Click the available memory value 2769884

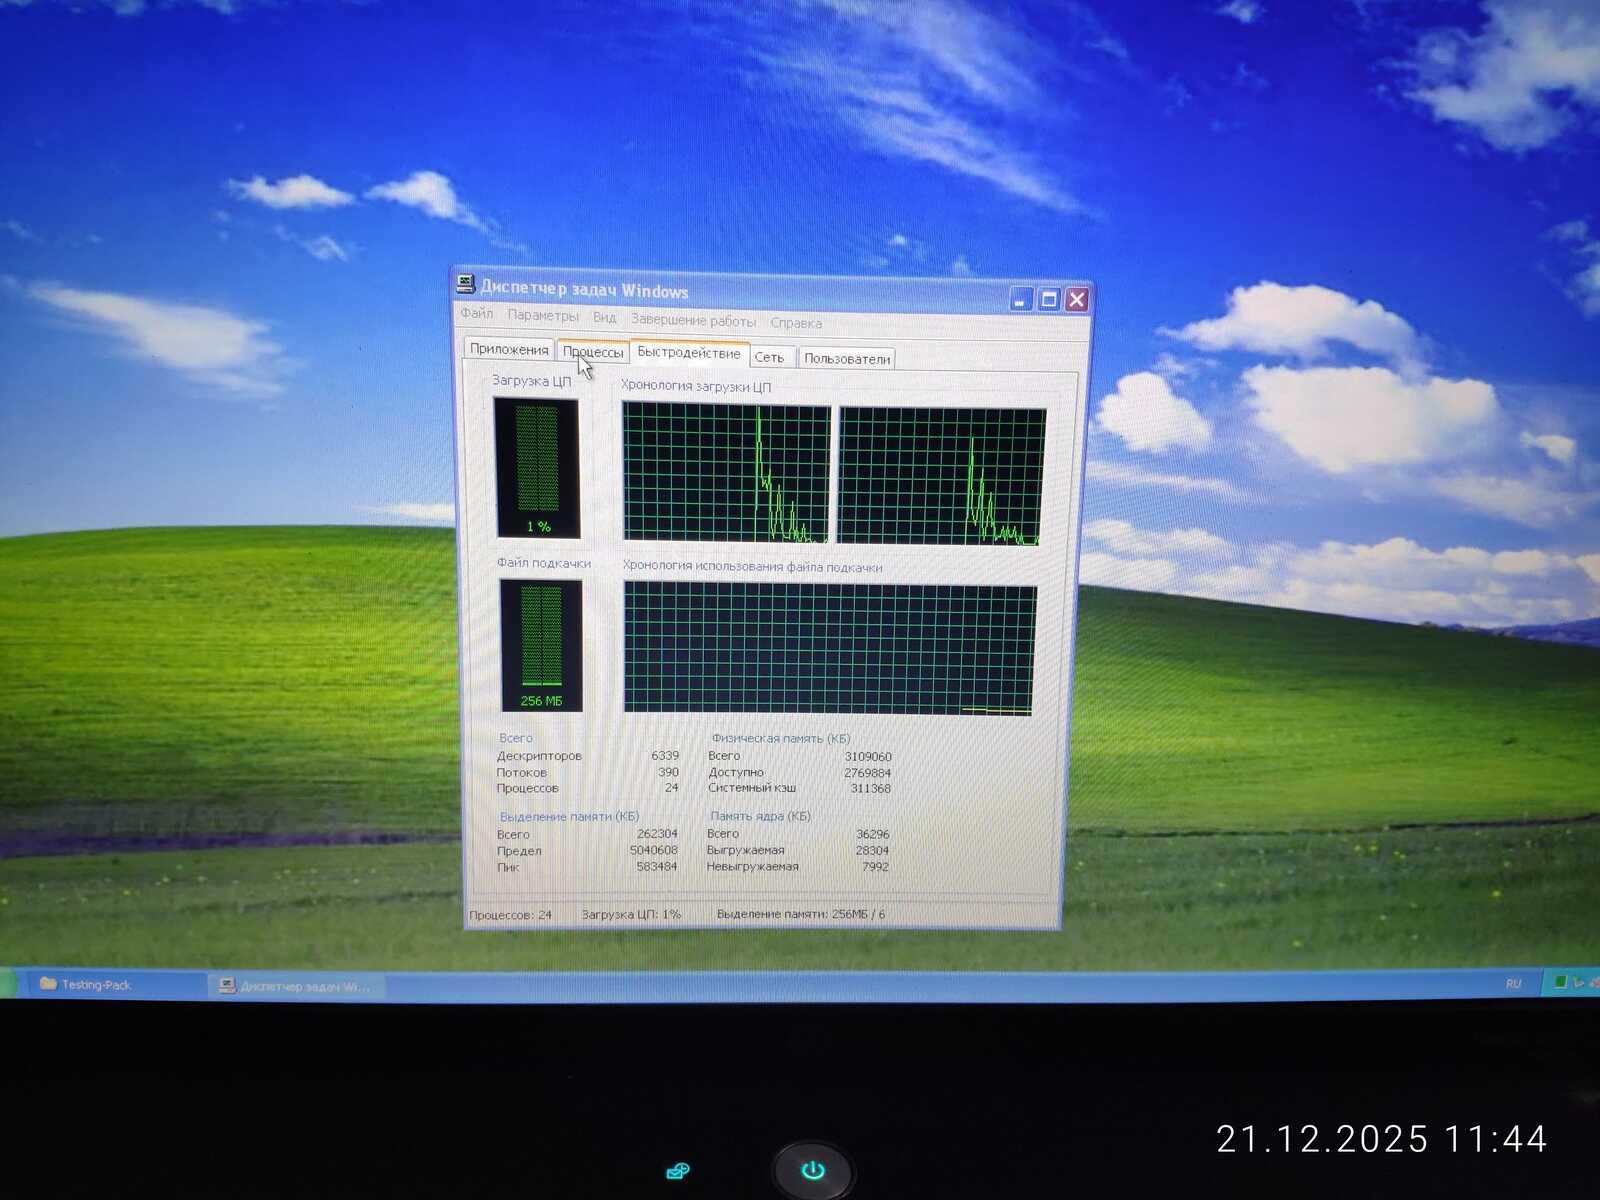coord(867,773)
